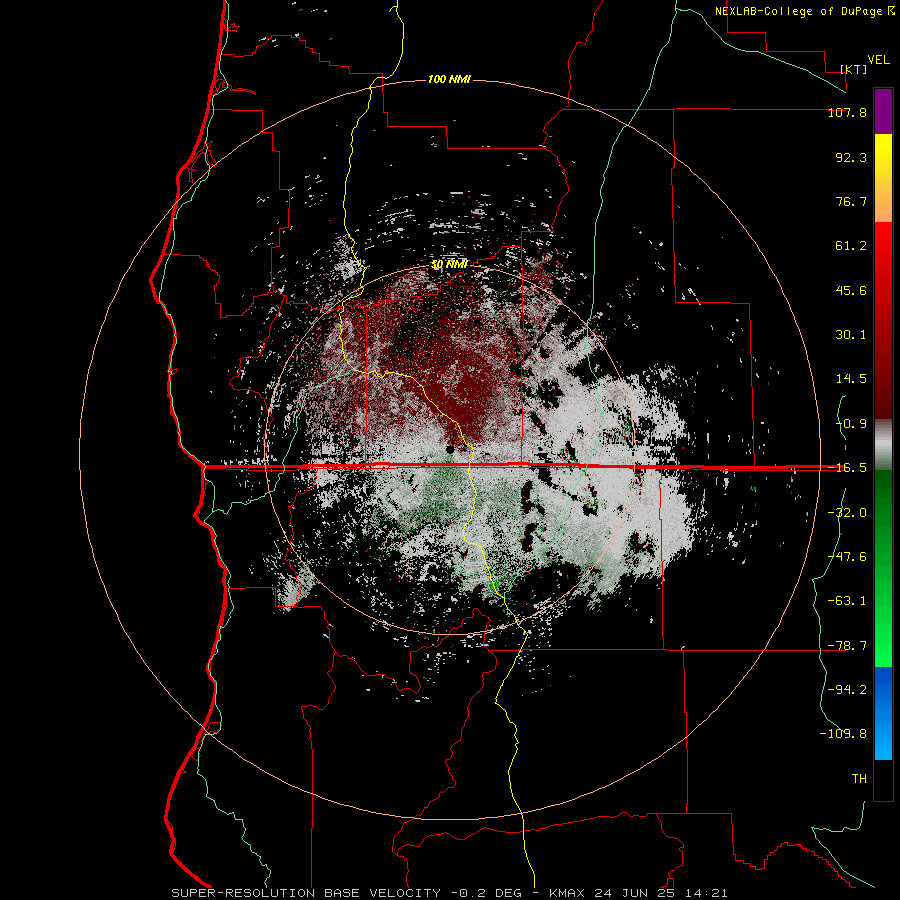This screenshot has height=900, width=900.
Task: Click the [KT] units label
Action: (854, 69)
